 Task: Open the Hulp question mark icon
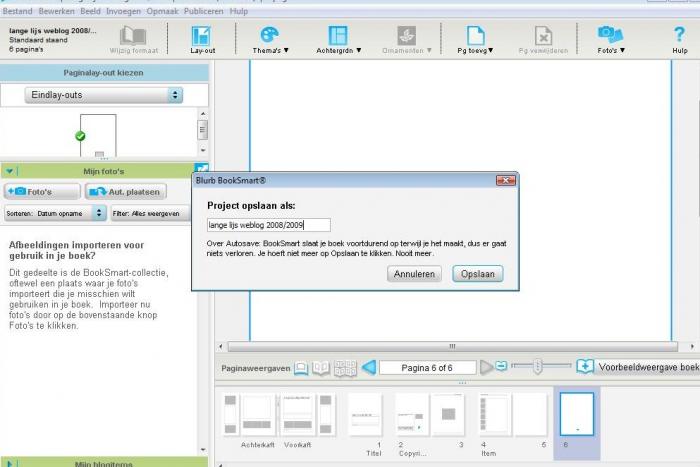coord(679,34)
